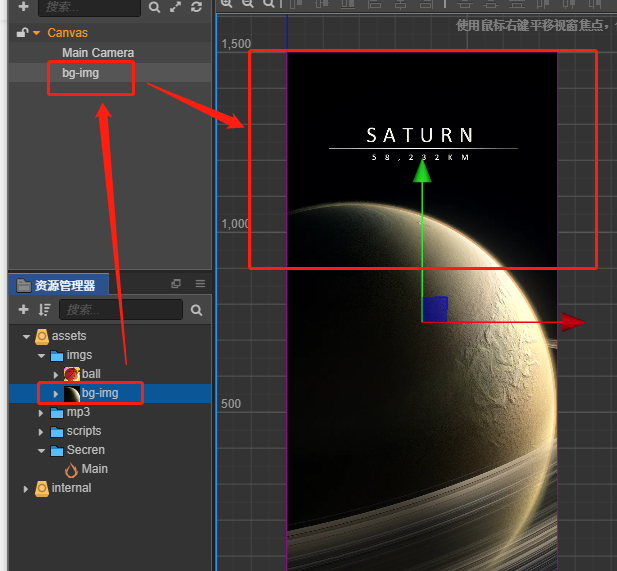Add a new node in the hierarchy panel
Image resolution: width=617 pixels, height=571 pixels.
[24, 6]
